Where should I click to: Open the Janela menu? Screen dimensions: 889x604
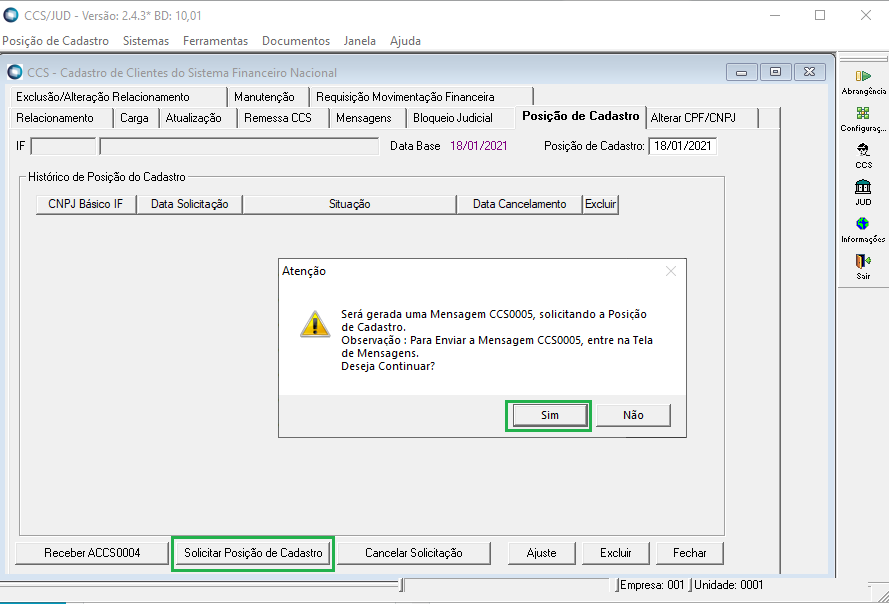tap(359, 41)
